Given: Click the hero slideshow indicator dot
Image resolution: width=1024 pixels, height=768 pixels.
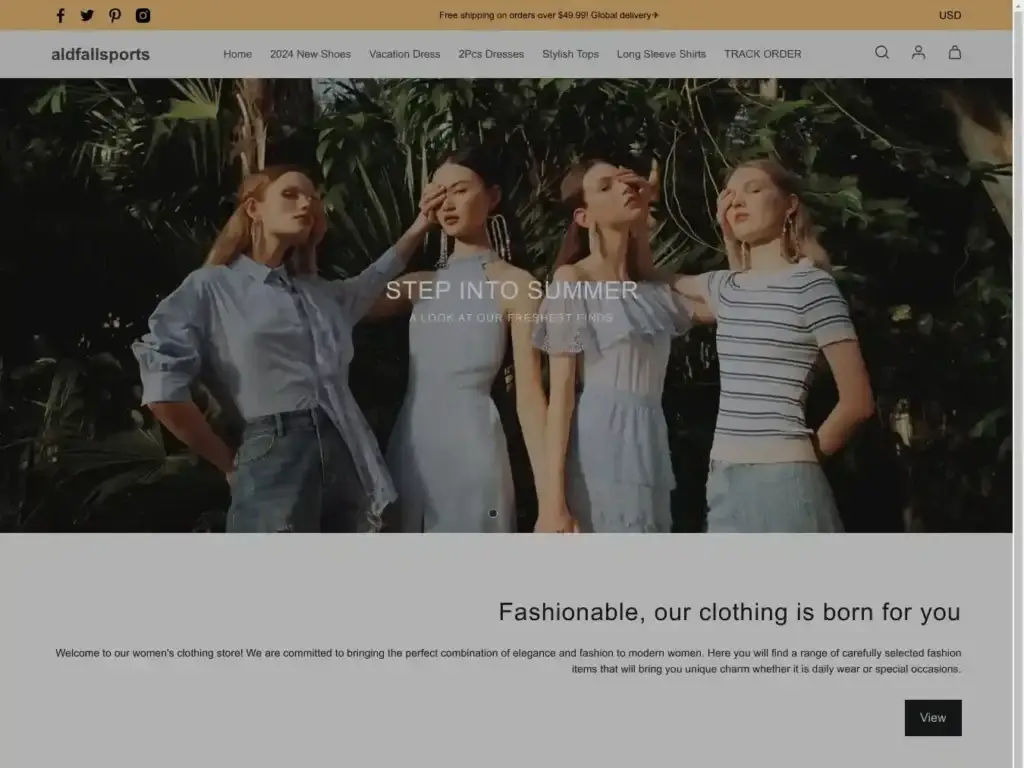Looking at the screenshot, I should 492,513.
